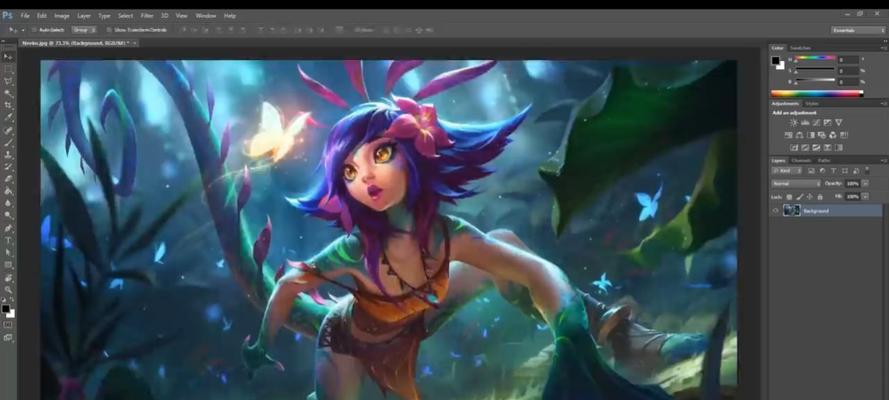Select the Blur tool
Viewport: 889px width, 400px height.
pos(9,203)
